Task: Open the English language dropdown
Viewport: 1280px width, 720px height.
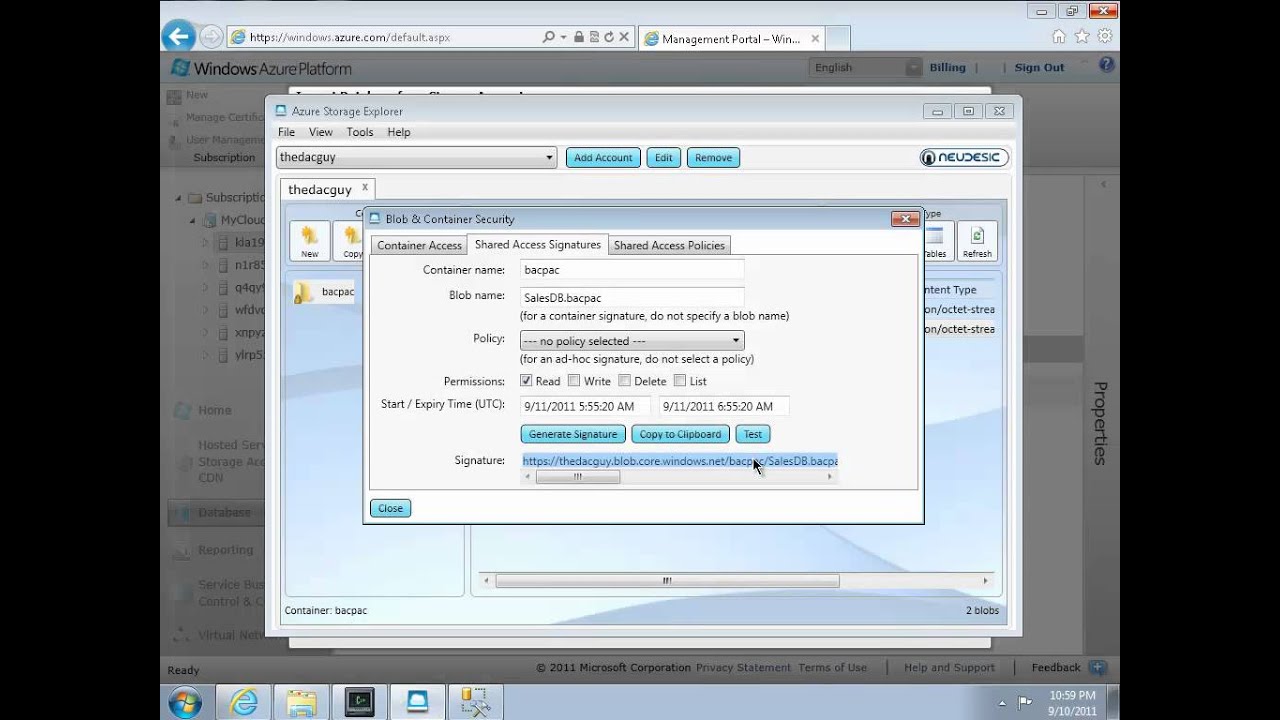Action: (x=866, y=67)
